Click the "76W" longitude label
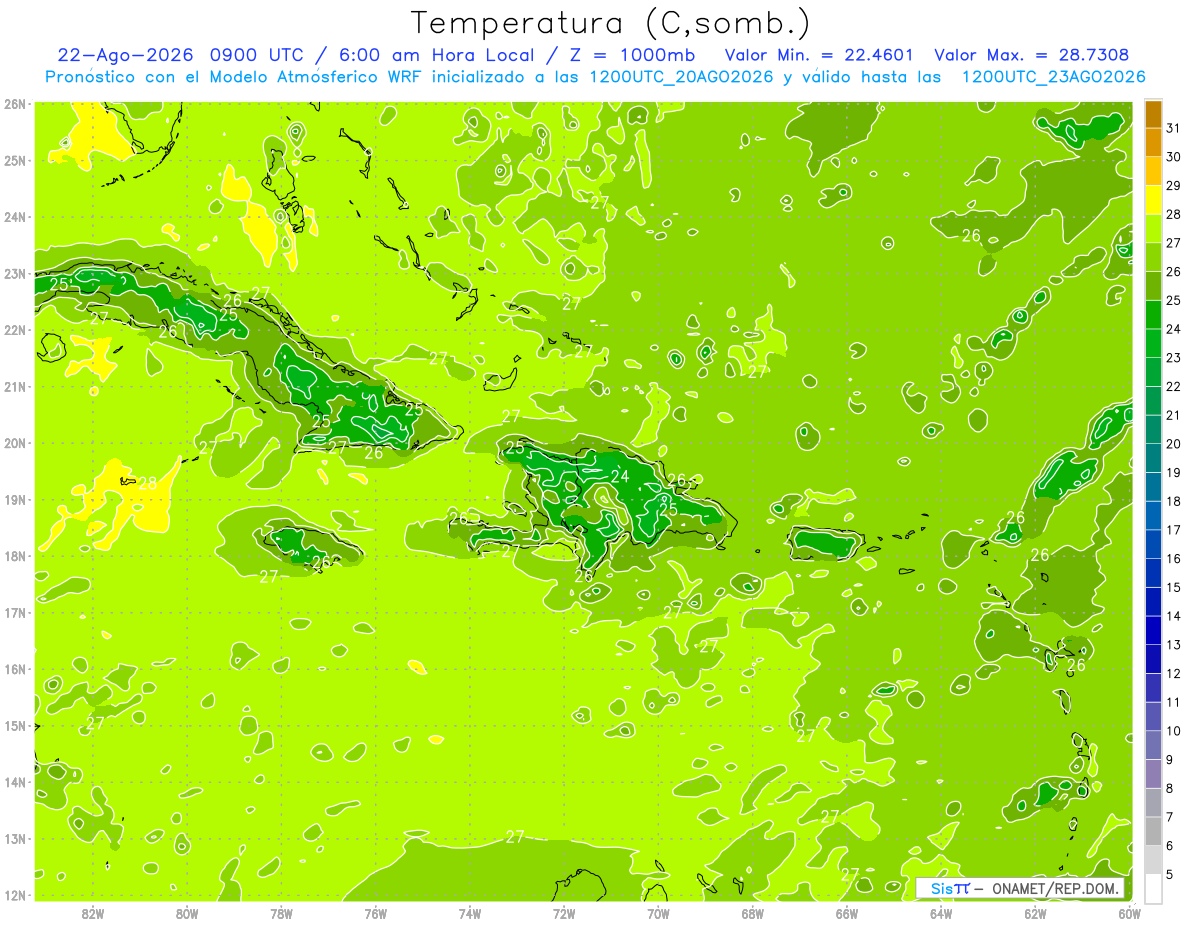 coord(375,913)
